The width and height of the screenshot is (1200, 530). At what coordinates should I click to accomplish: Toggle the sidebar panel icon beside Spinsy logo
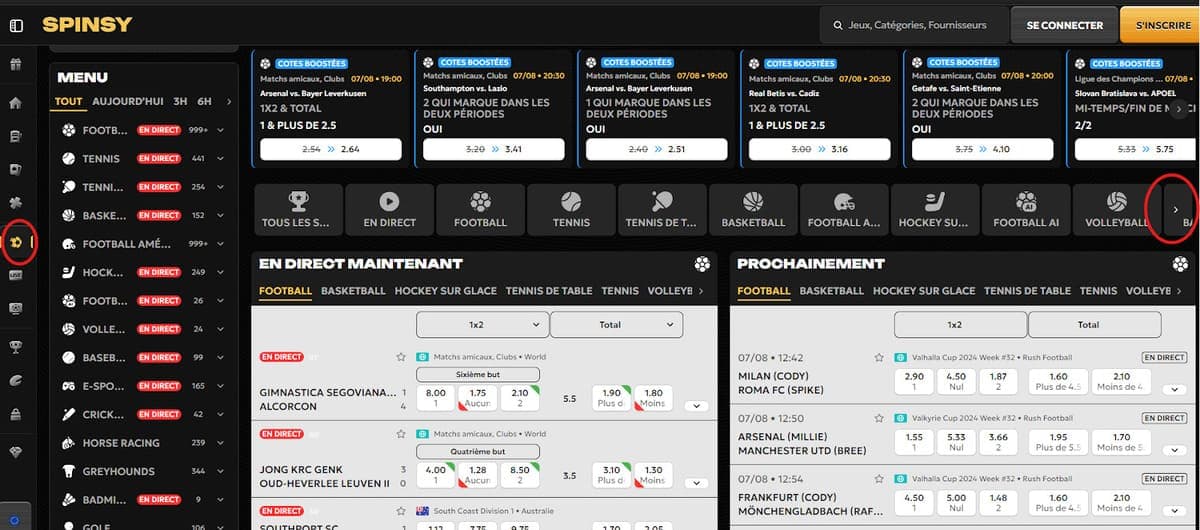coord(16,25)
